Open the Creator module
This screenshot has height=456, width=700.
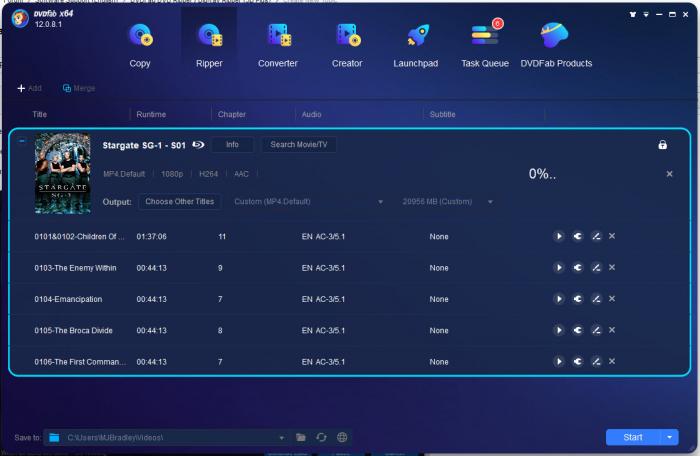(347, 45)
